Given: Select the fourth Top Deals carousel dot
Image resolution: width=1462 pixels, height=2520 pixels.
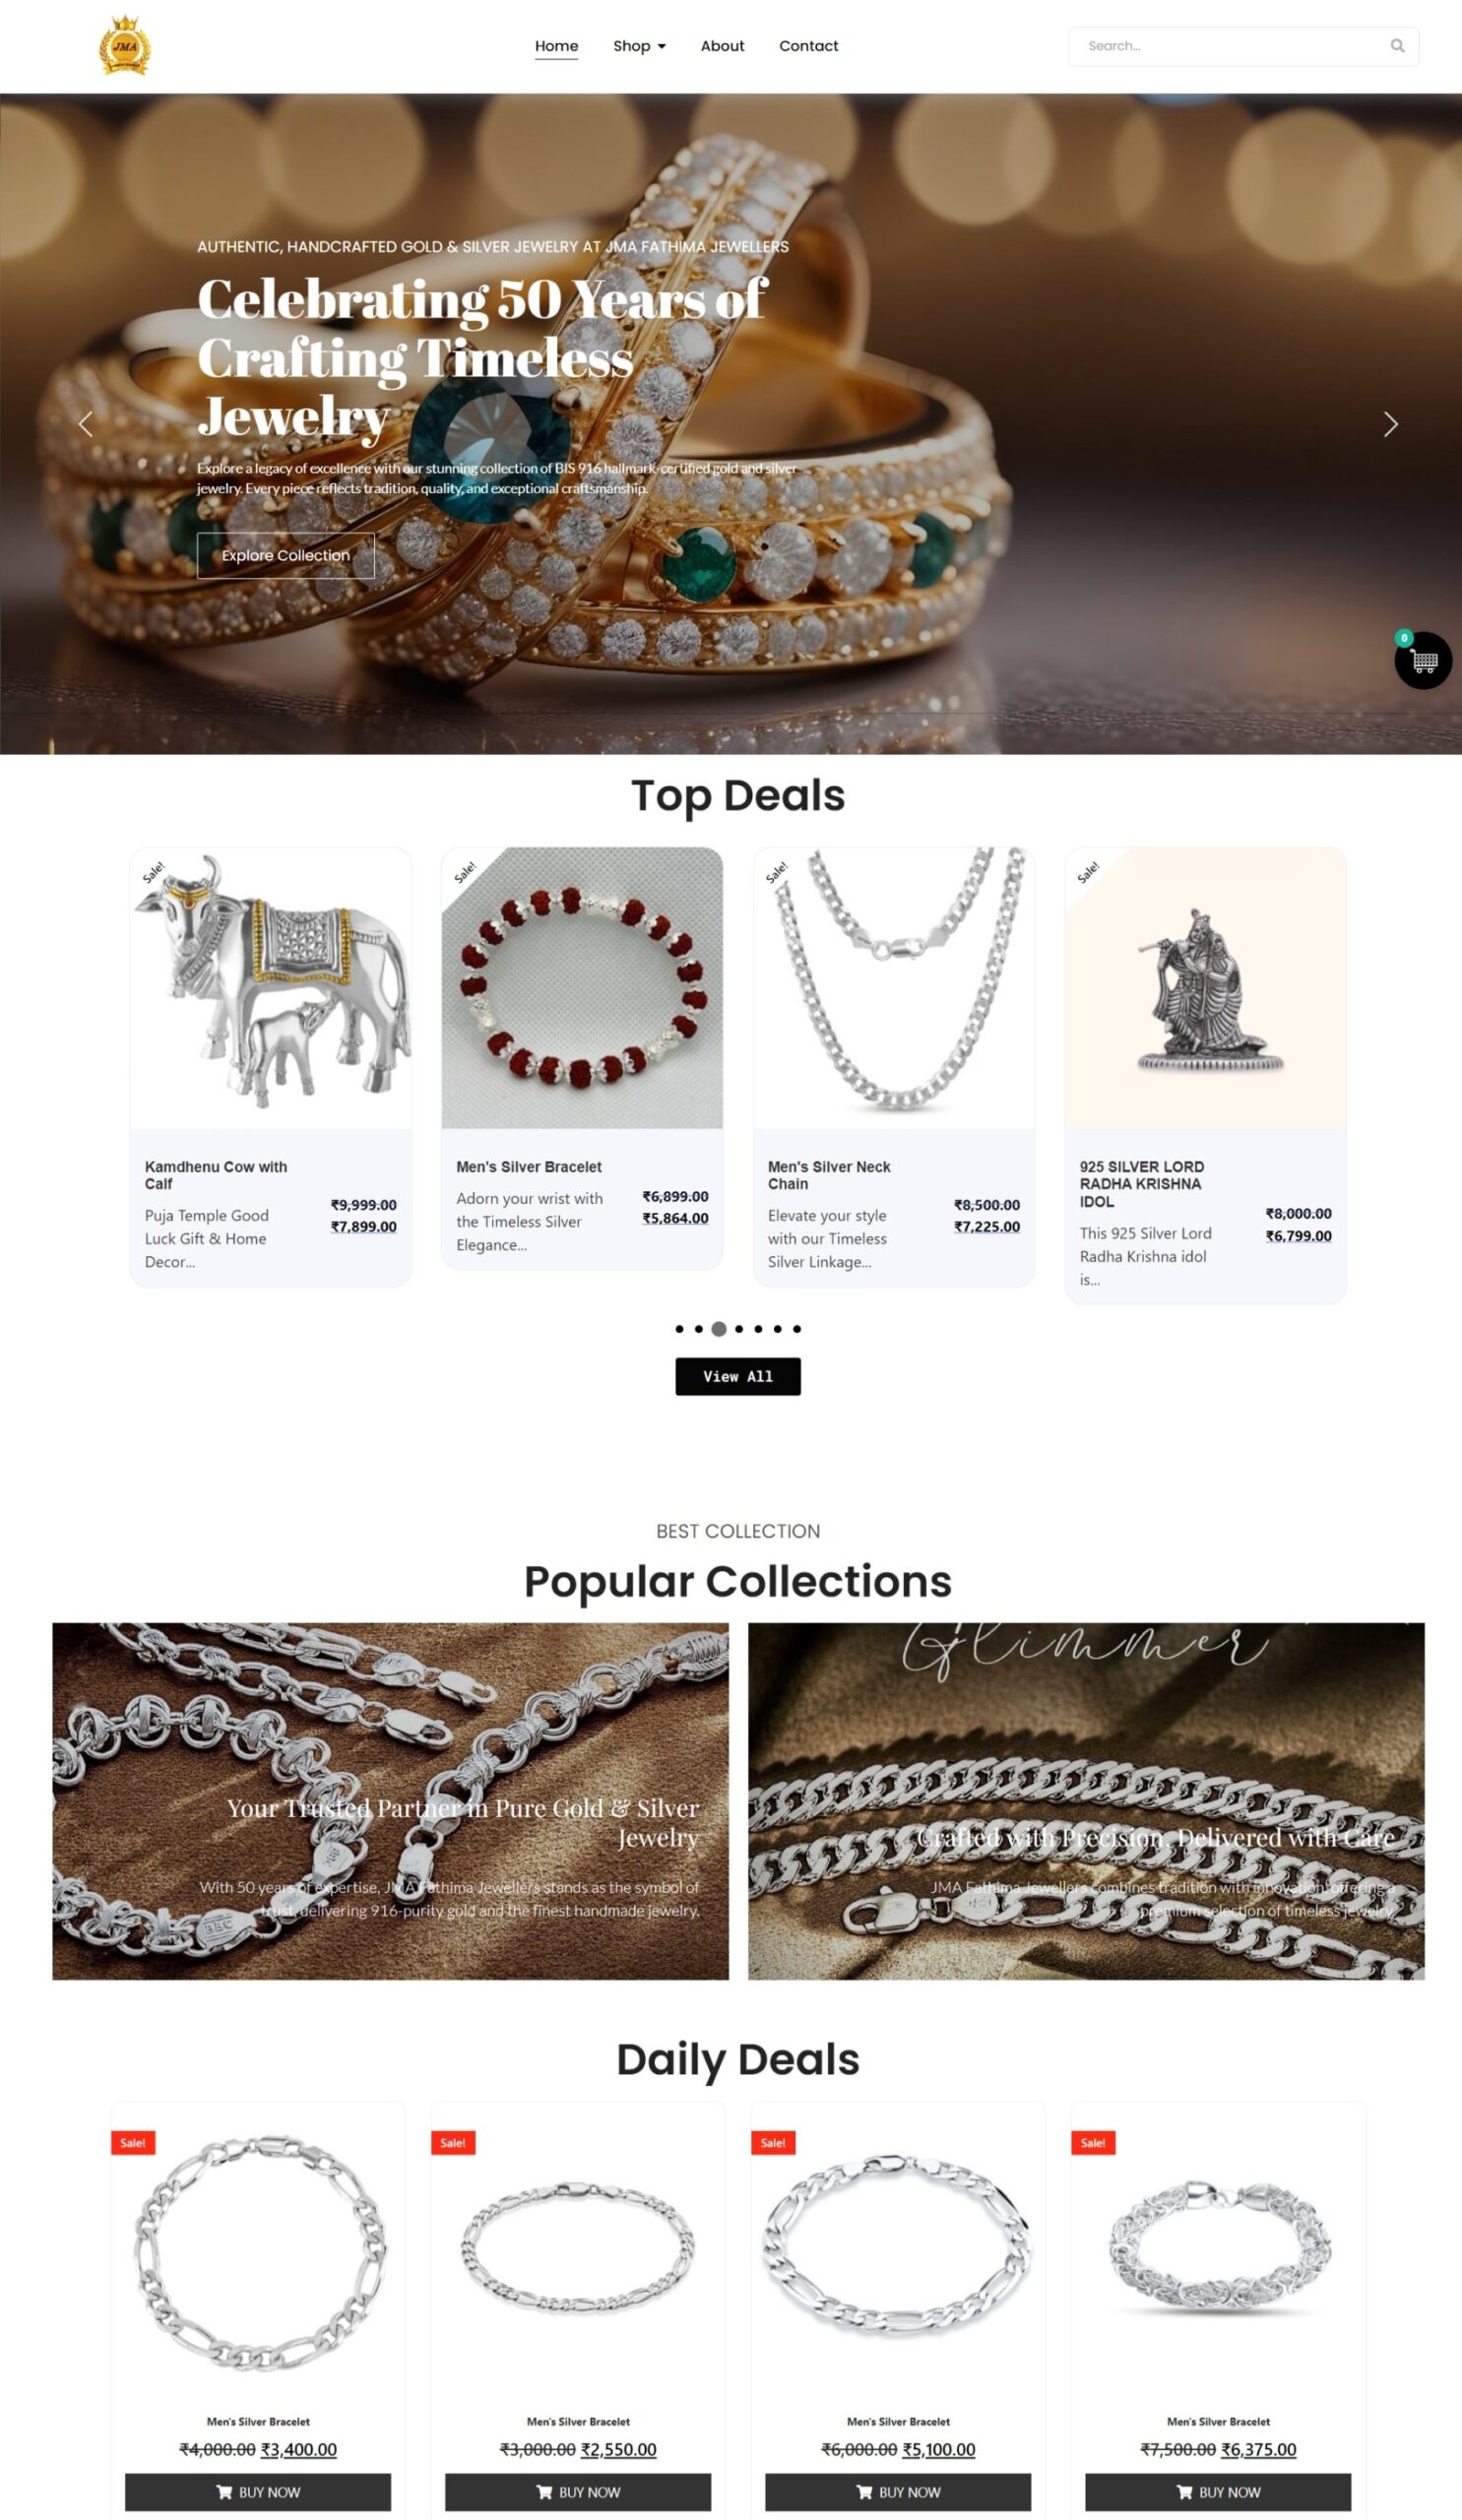Looking at the screenshot, I should (739, 1329).
